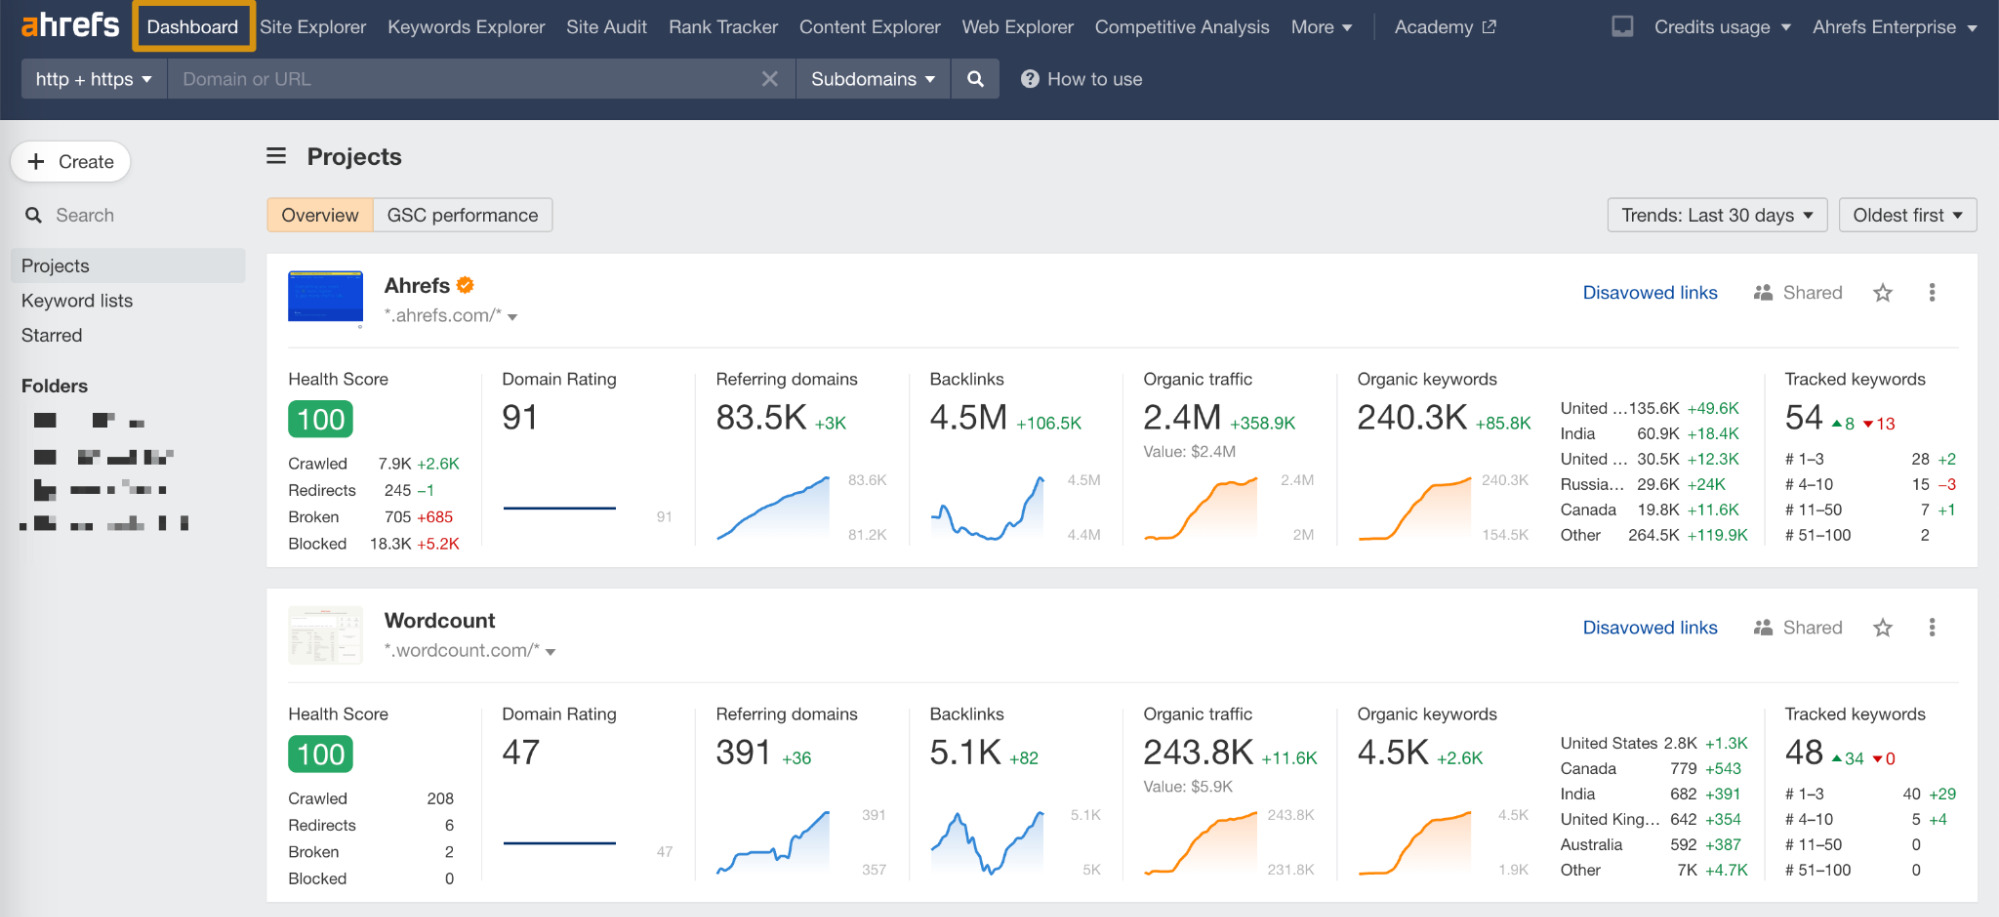Click the hamburger menu beside the Projects heading

(x=274, y=156)
